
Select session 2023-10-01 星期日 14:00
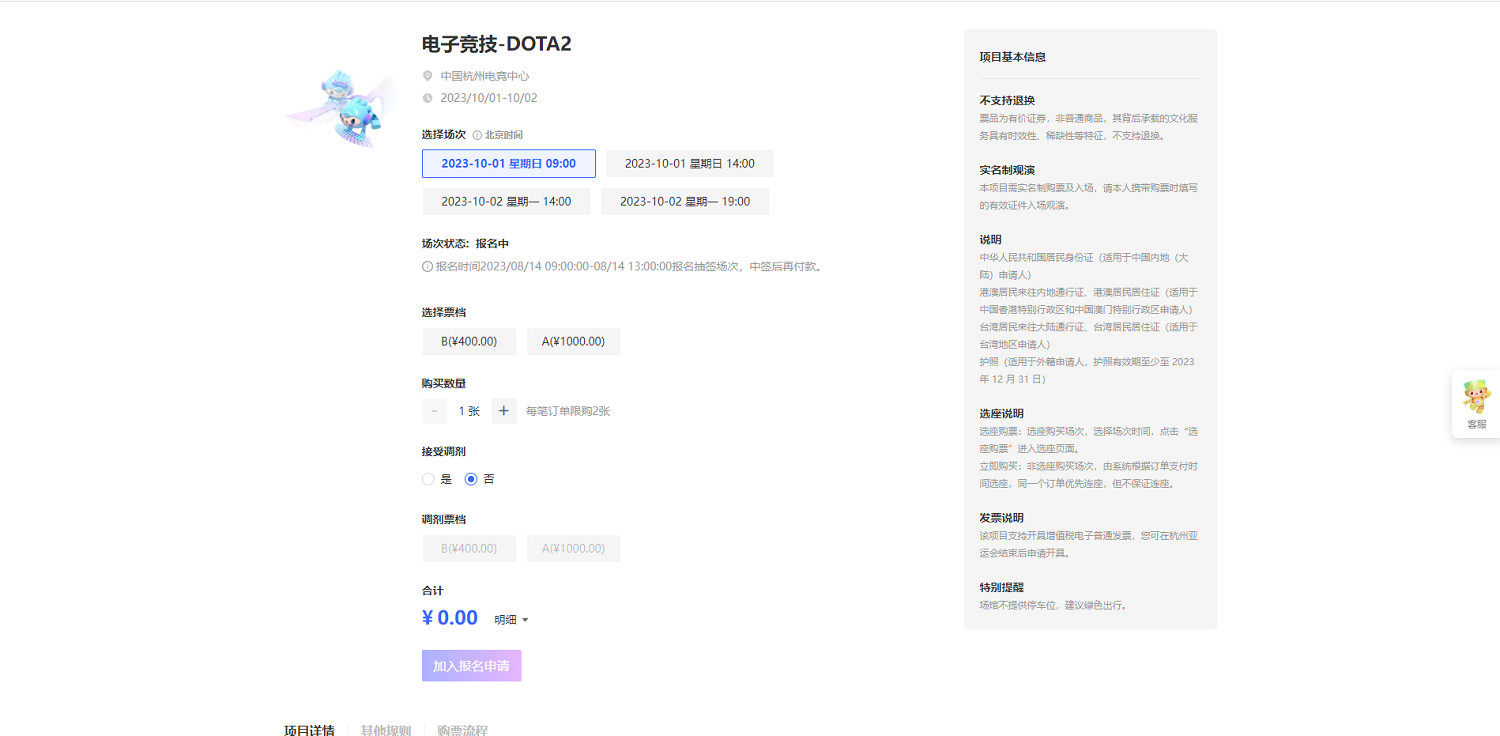tap(689, 163)
